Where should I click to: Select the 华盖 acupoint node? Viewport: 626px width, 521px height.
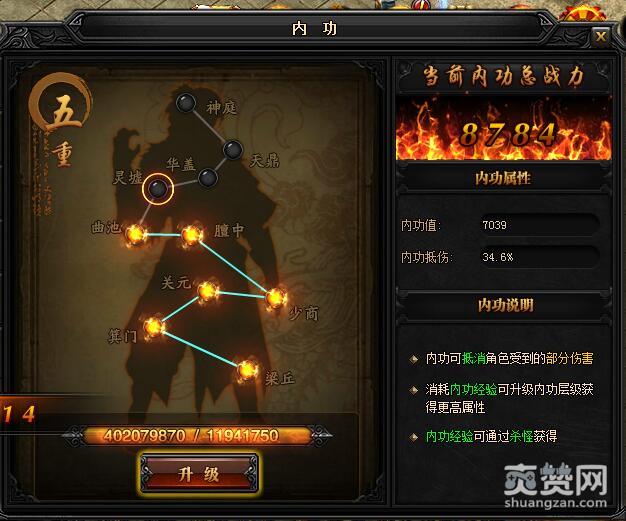(x=208, y=178)
